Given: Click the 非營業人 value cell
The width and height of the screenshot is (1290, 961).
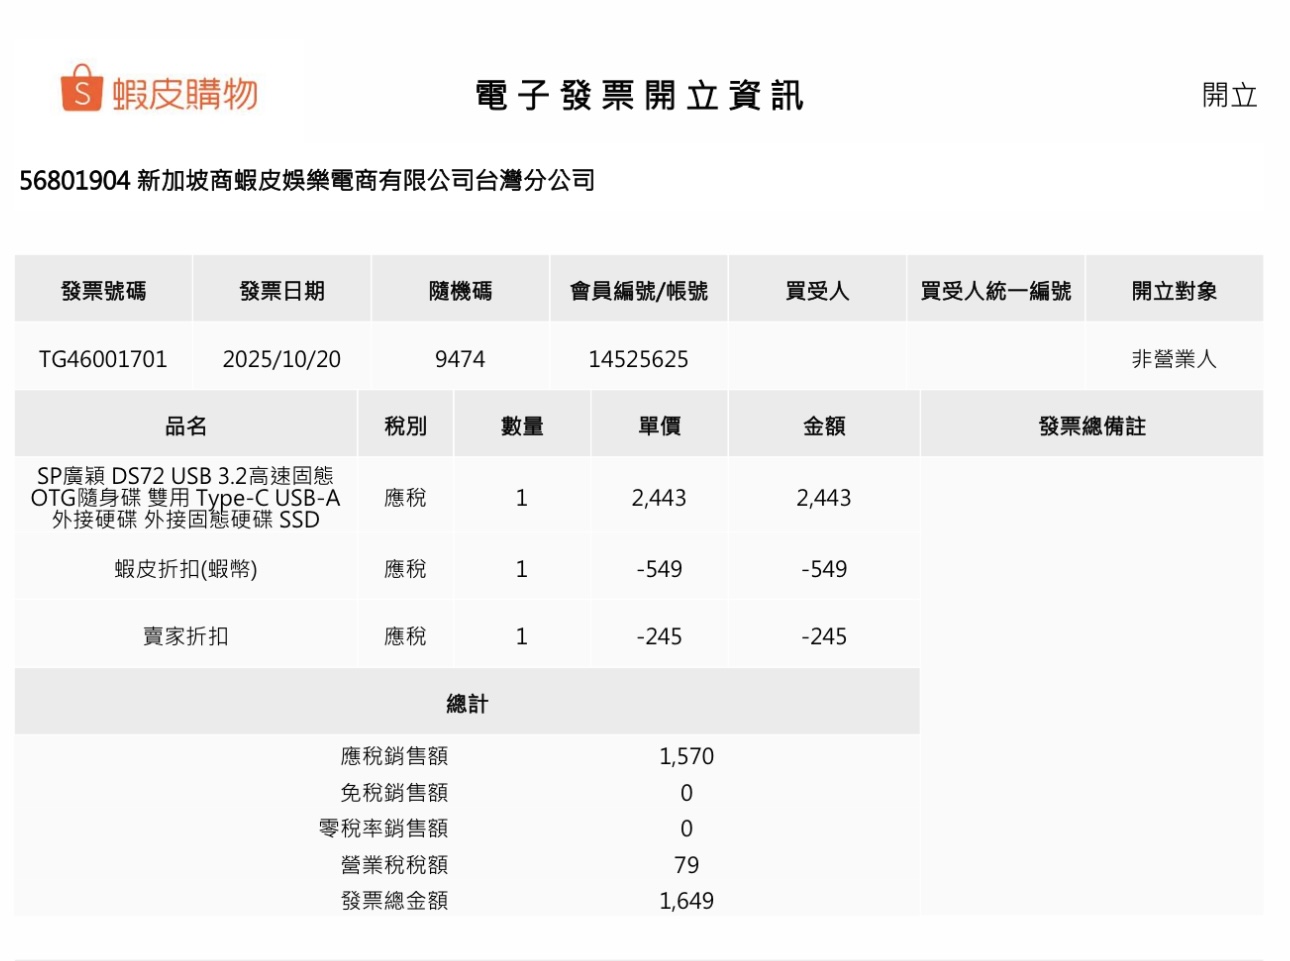Looking at the screenshot, I should (x=1173, y=359).
